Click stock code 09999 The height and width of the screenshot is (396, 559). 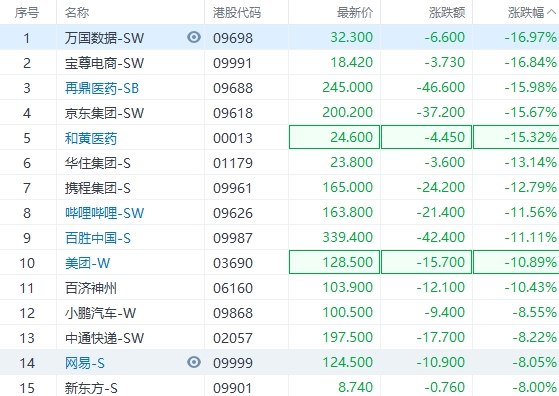tap(233, 363)
